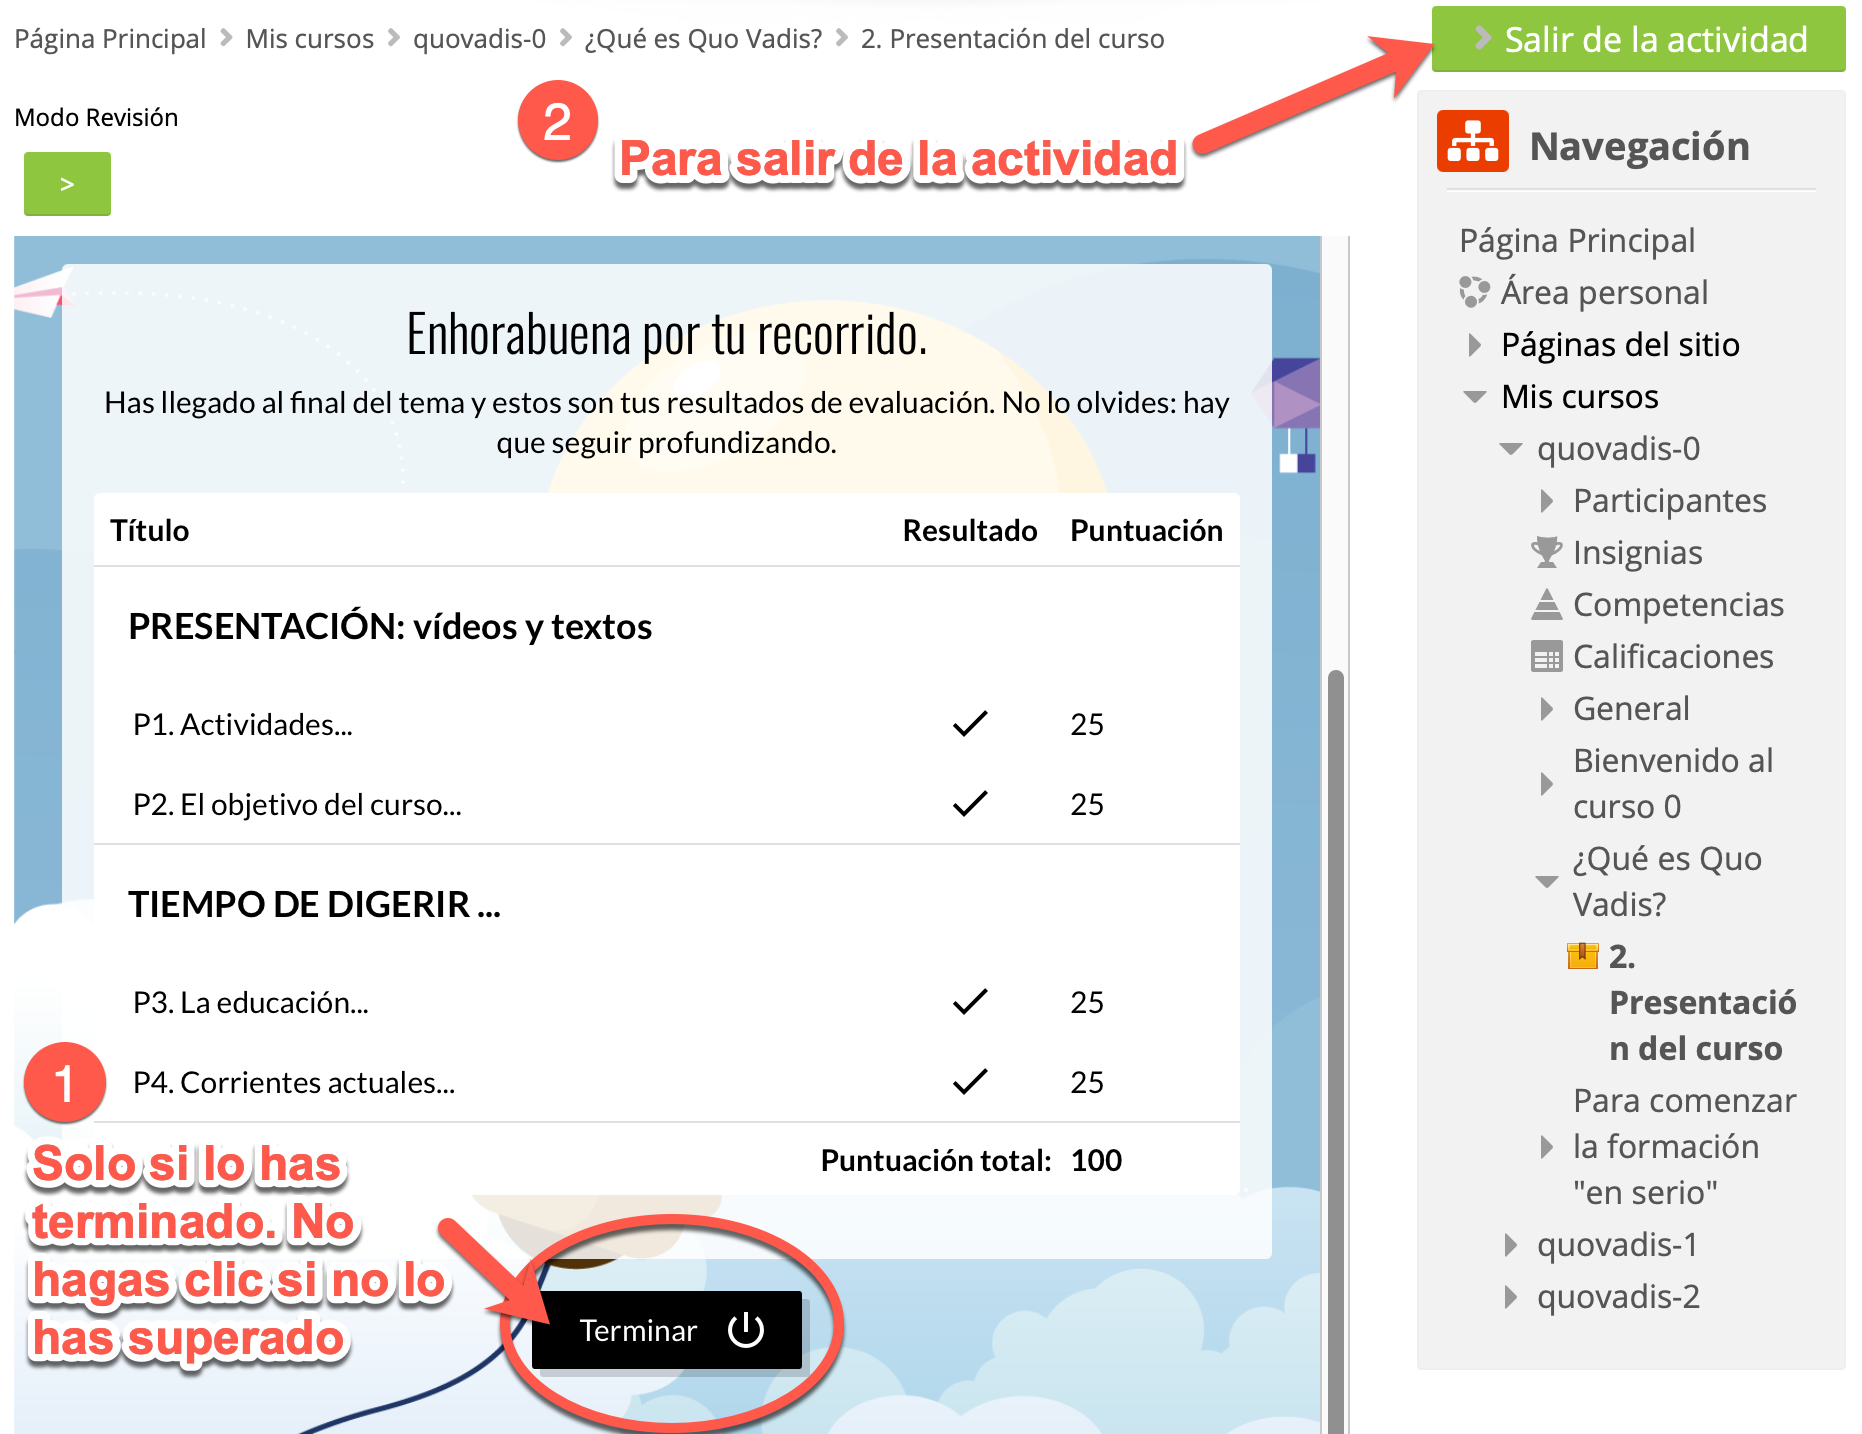Click the SCORM package icon beside 2. Presentación
The height and width of the screenshot is (1434, 1862).
click(x=1583, y=956)
